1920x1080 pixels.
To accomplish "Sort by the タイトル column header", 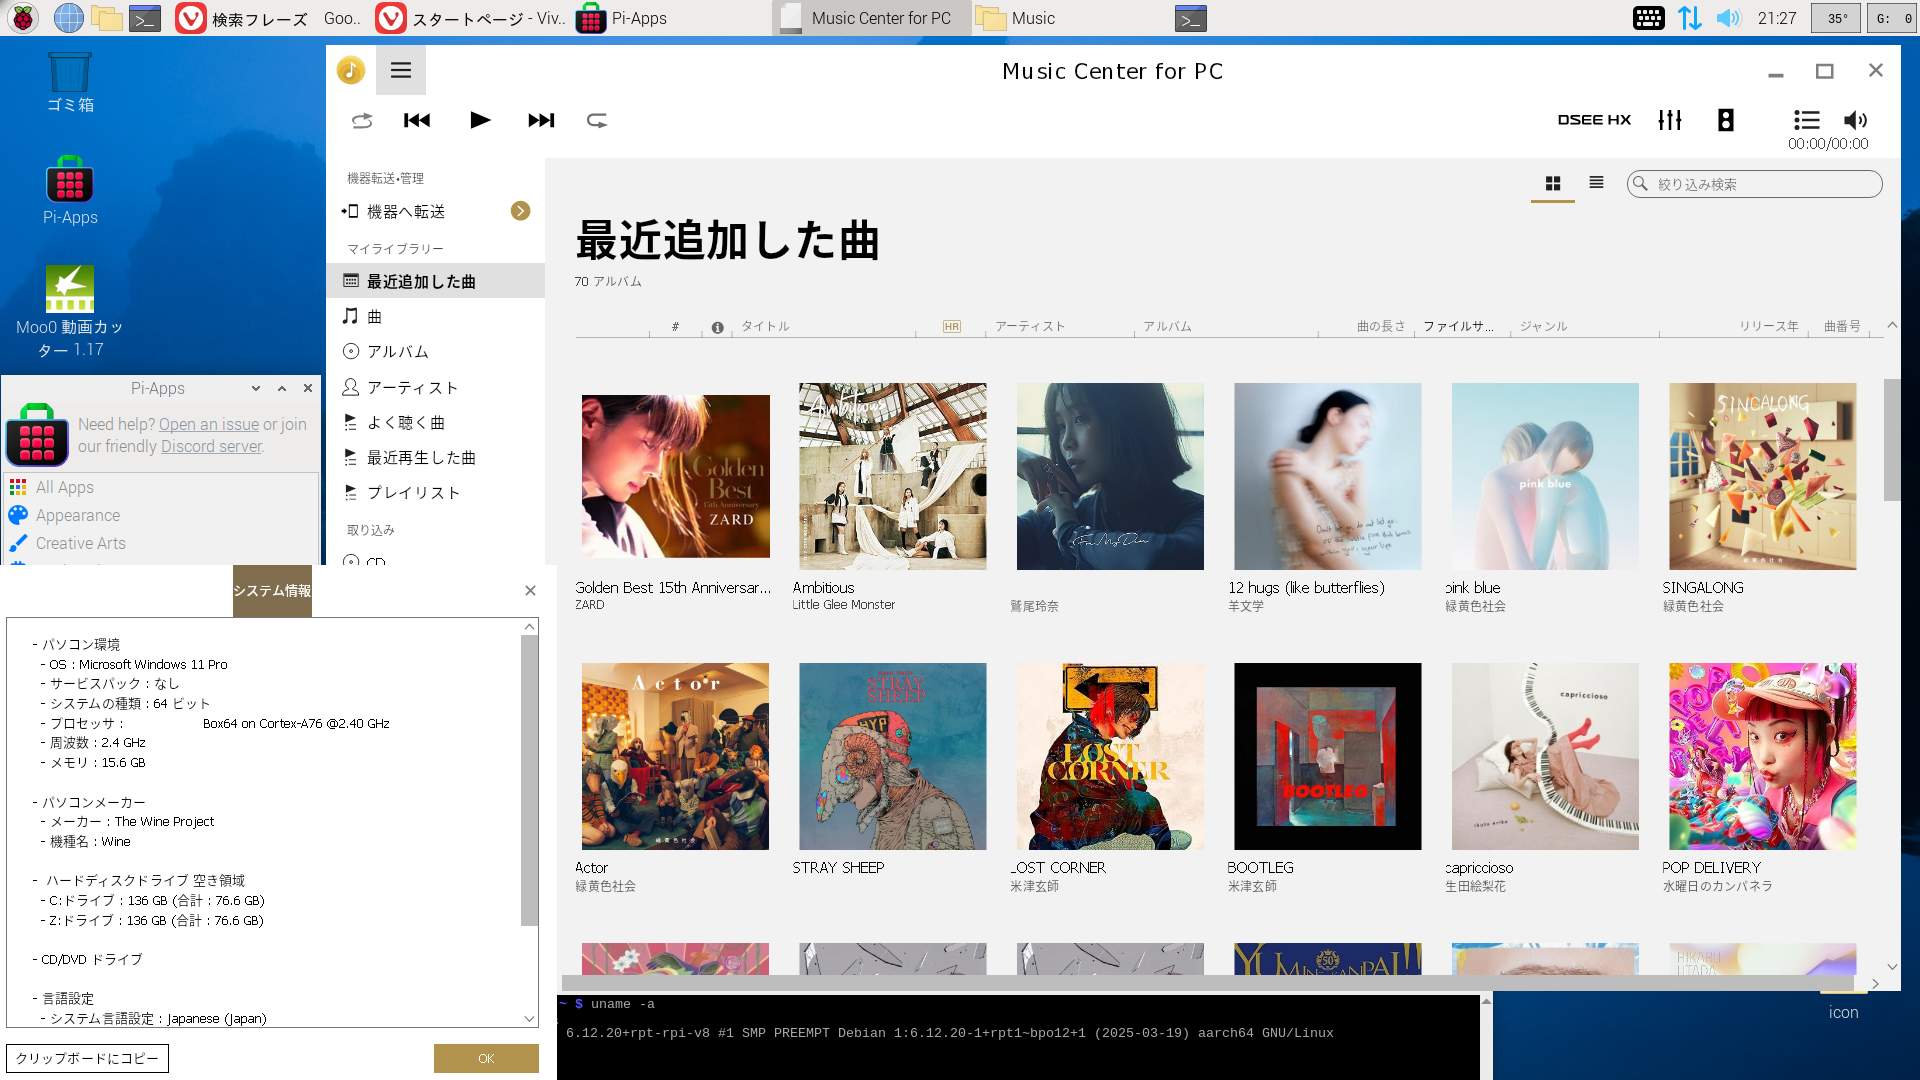I will tap(765, 326).
